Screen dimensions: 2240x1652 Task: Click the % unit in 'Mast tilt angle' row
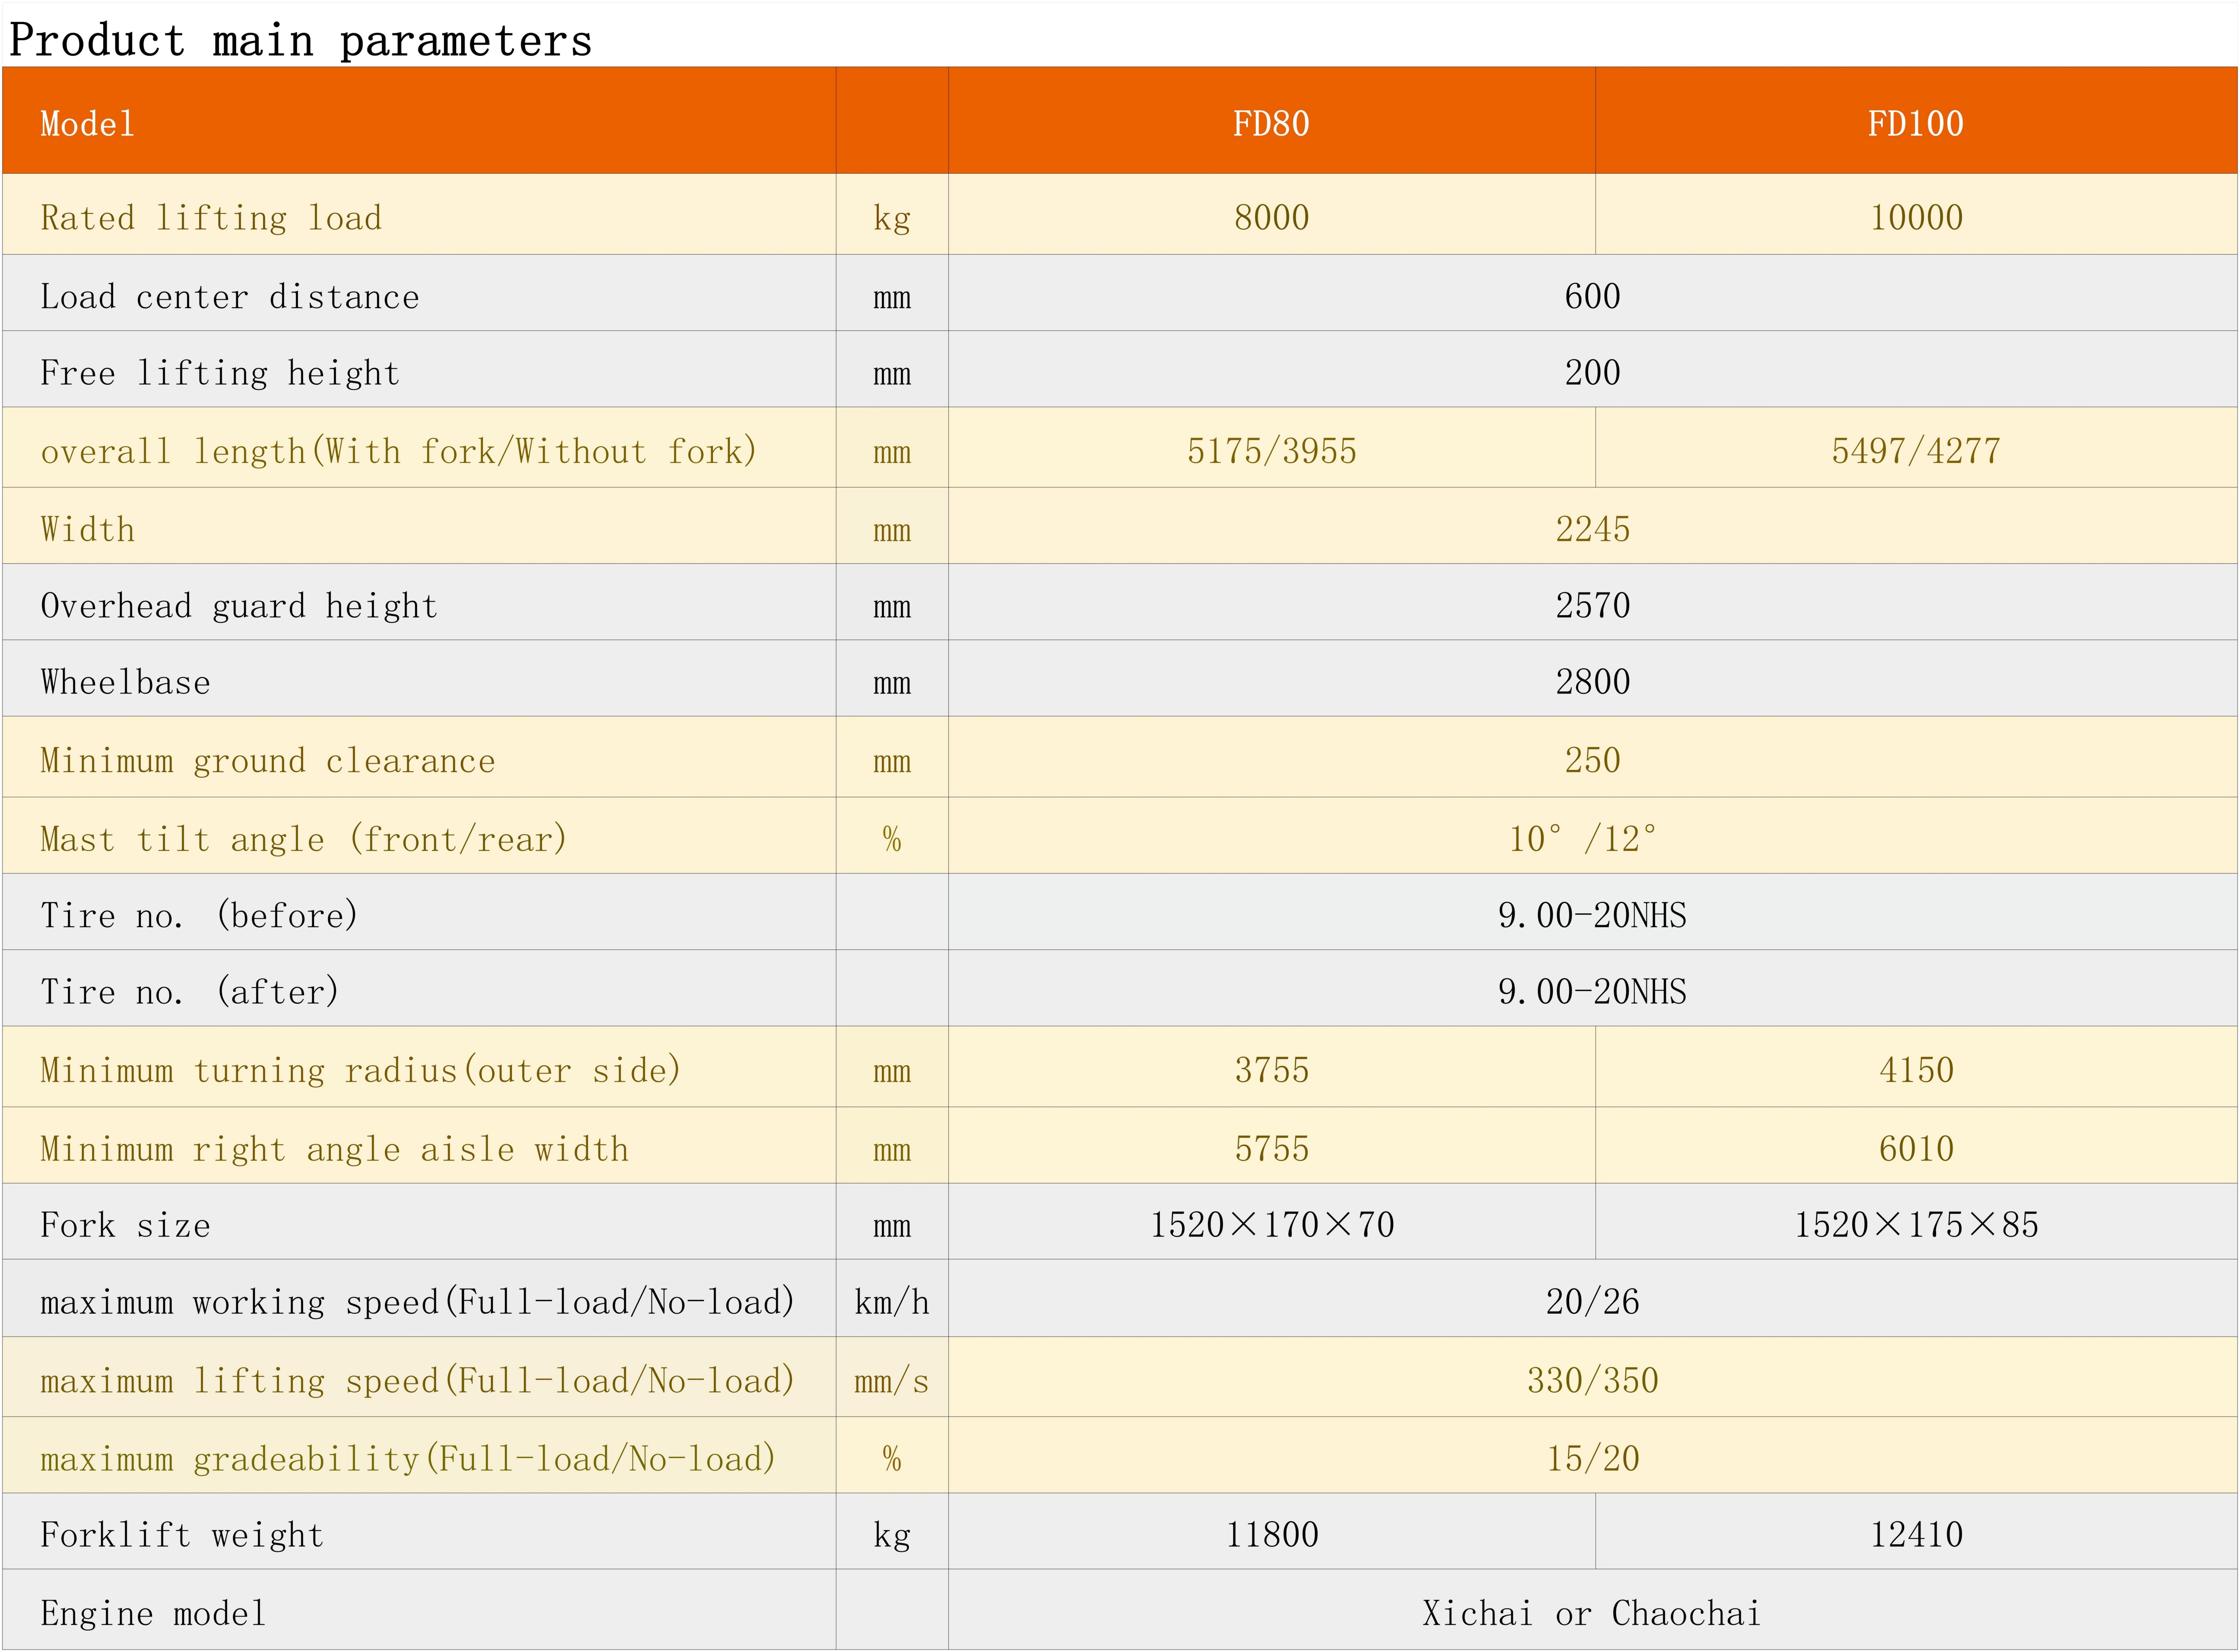(892, 839)
